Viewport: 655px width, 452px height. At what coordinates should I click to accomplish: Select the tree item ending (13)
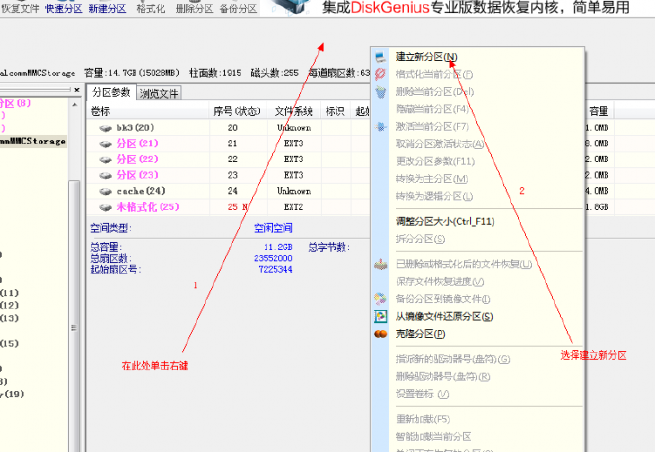point(10,318)
